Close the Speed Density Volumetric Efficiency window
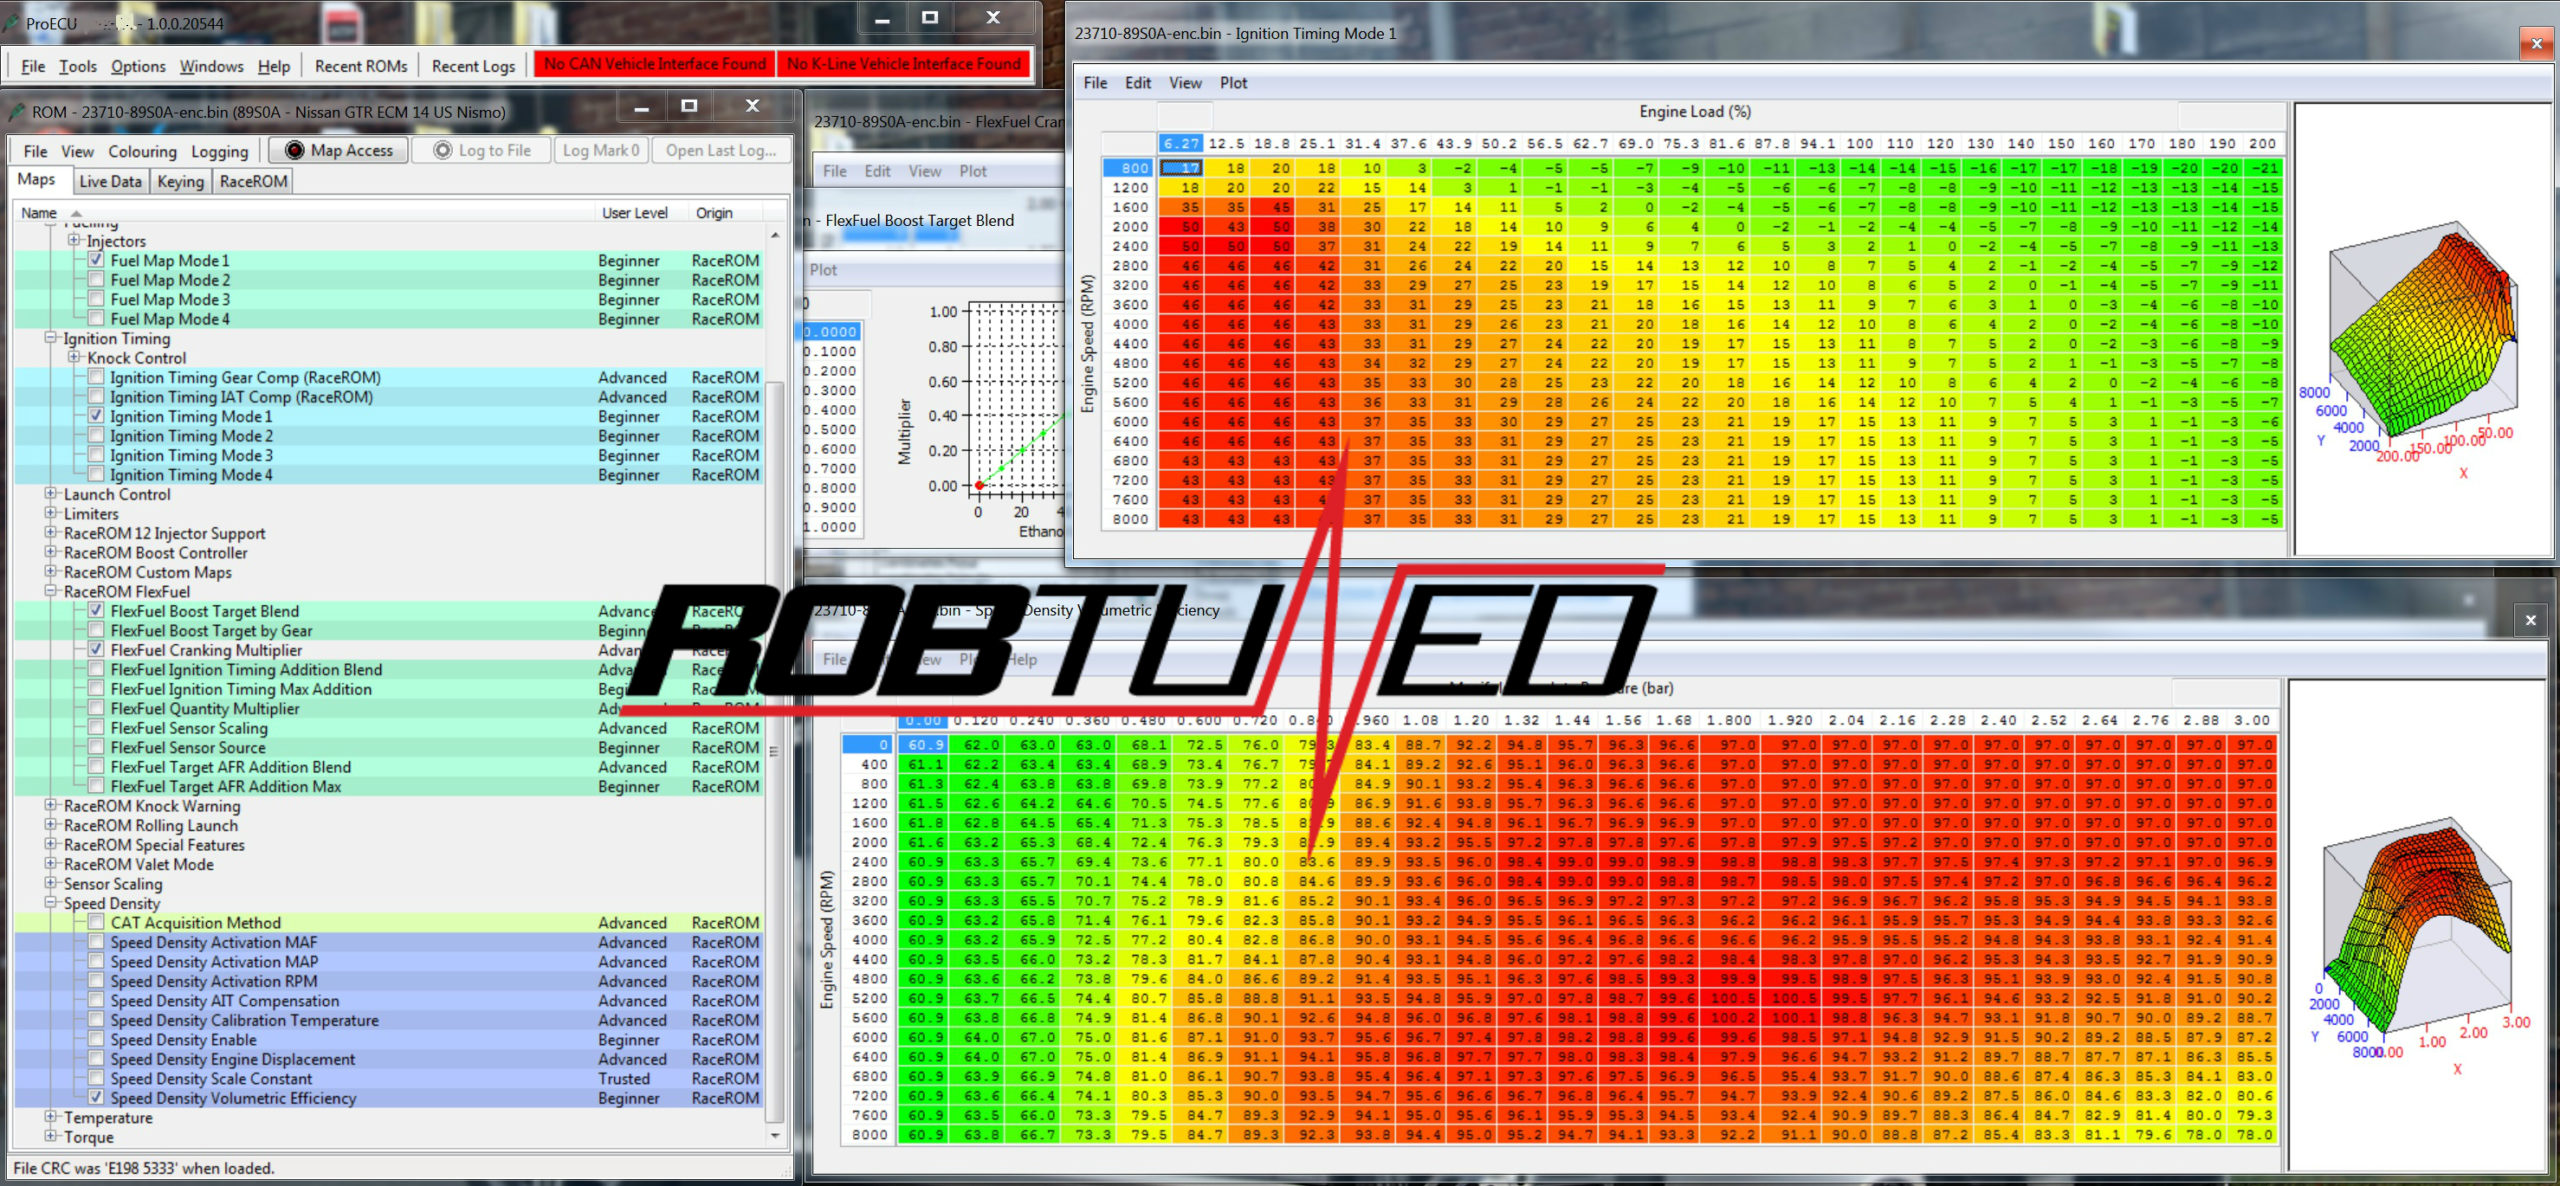2560x1186 pixels. click(x=2531, y=620)
